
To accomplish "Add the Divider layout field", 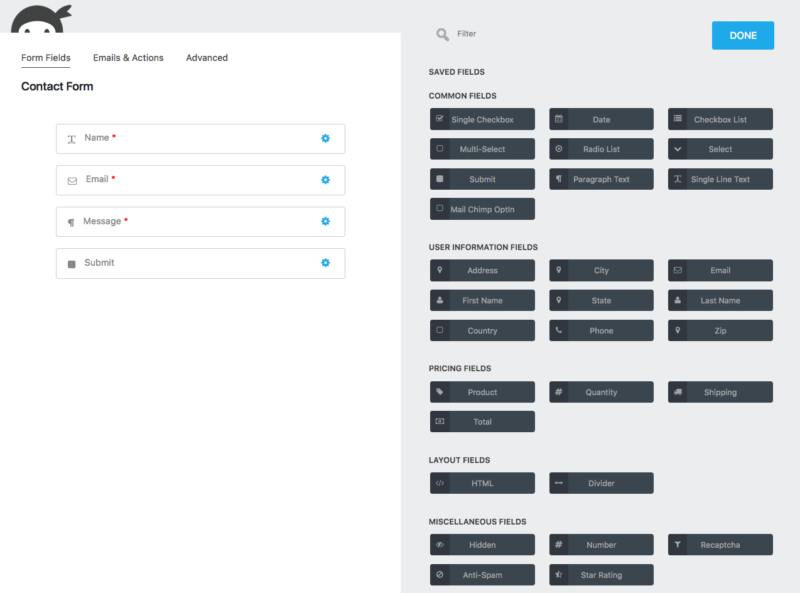I will (x=601, y=482).
